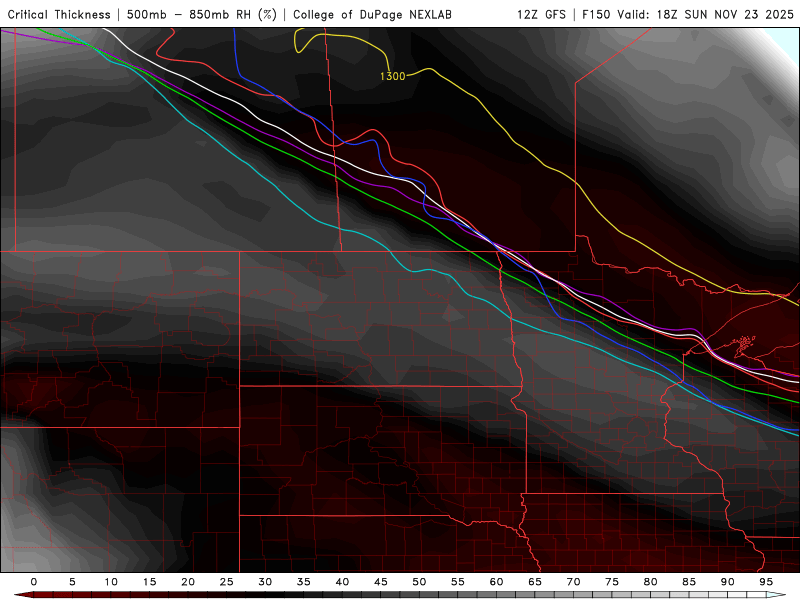Click the 'Critical Thickness' title text
Image resolution: width=800 pixels, height=600 pixels.
pyautogui.click(x=59, y=14)
